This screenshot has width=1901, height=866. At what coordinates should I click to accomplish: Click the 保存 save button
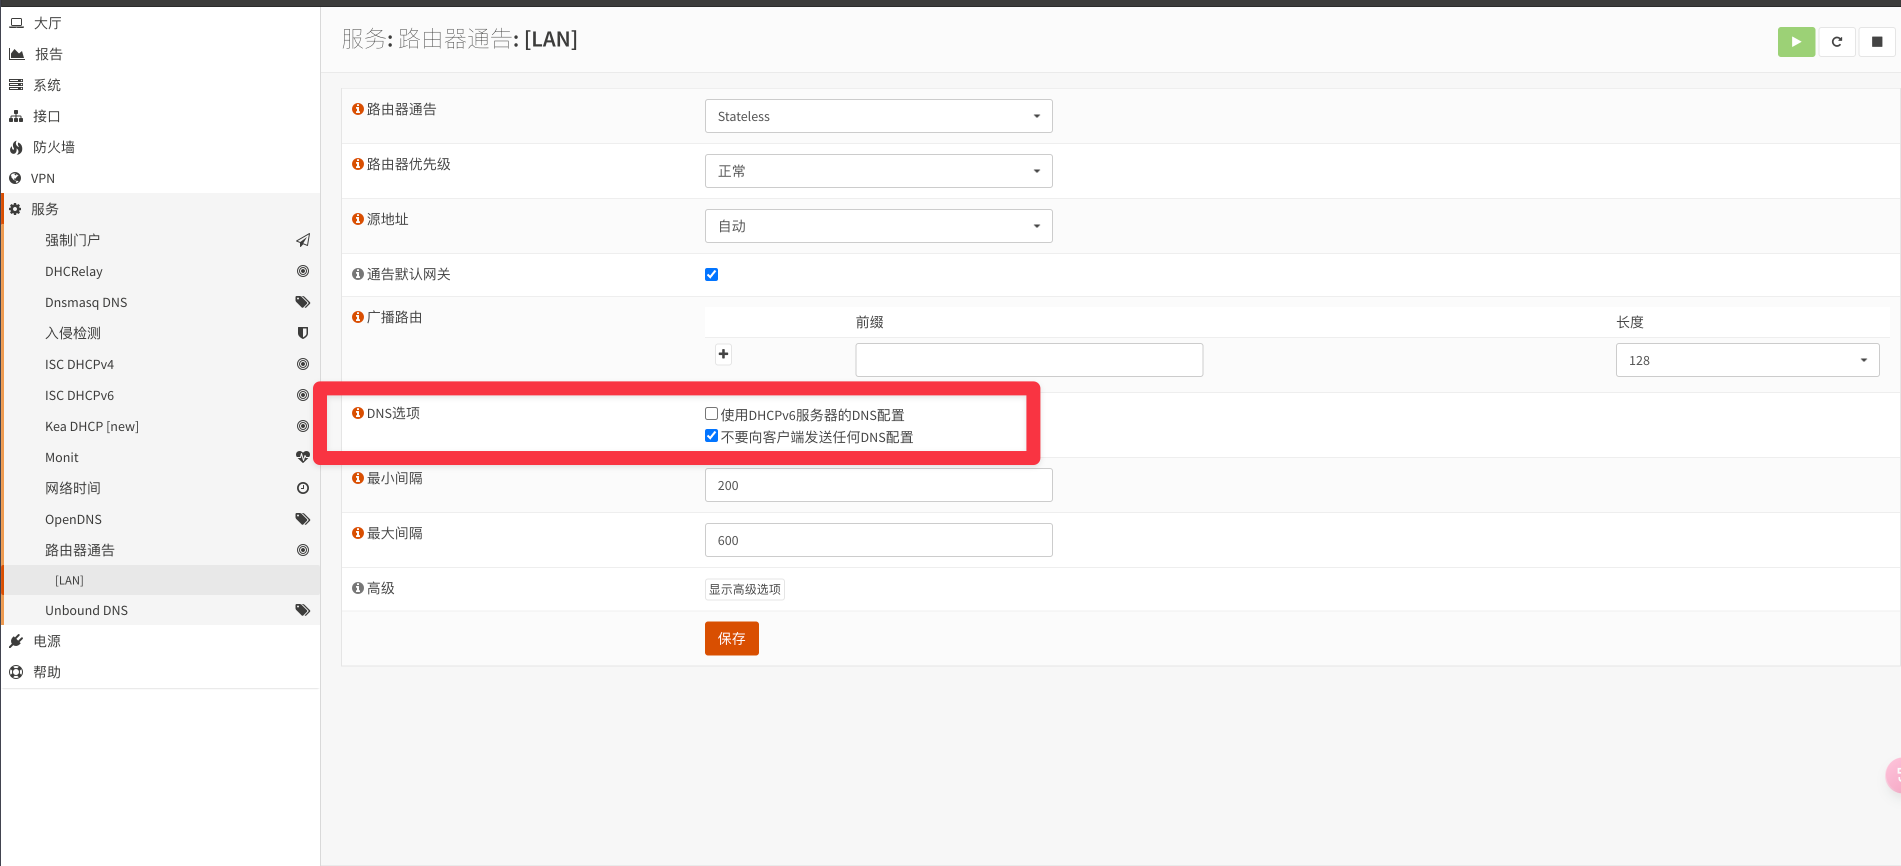coord(731,638)
